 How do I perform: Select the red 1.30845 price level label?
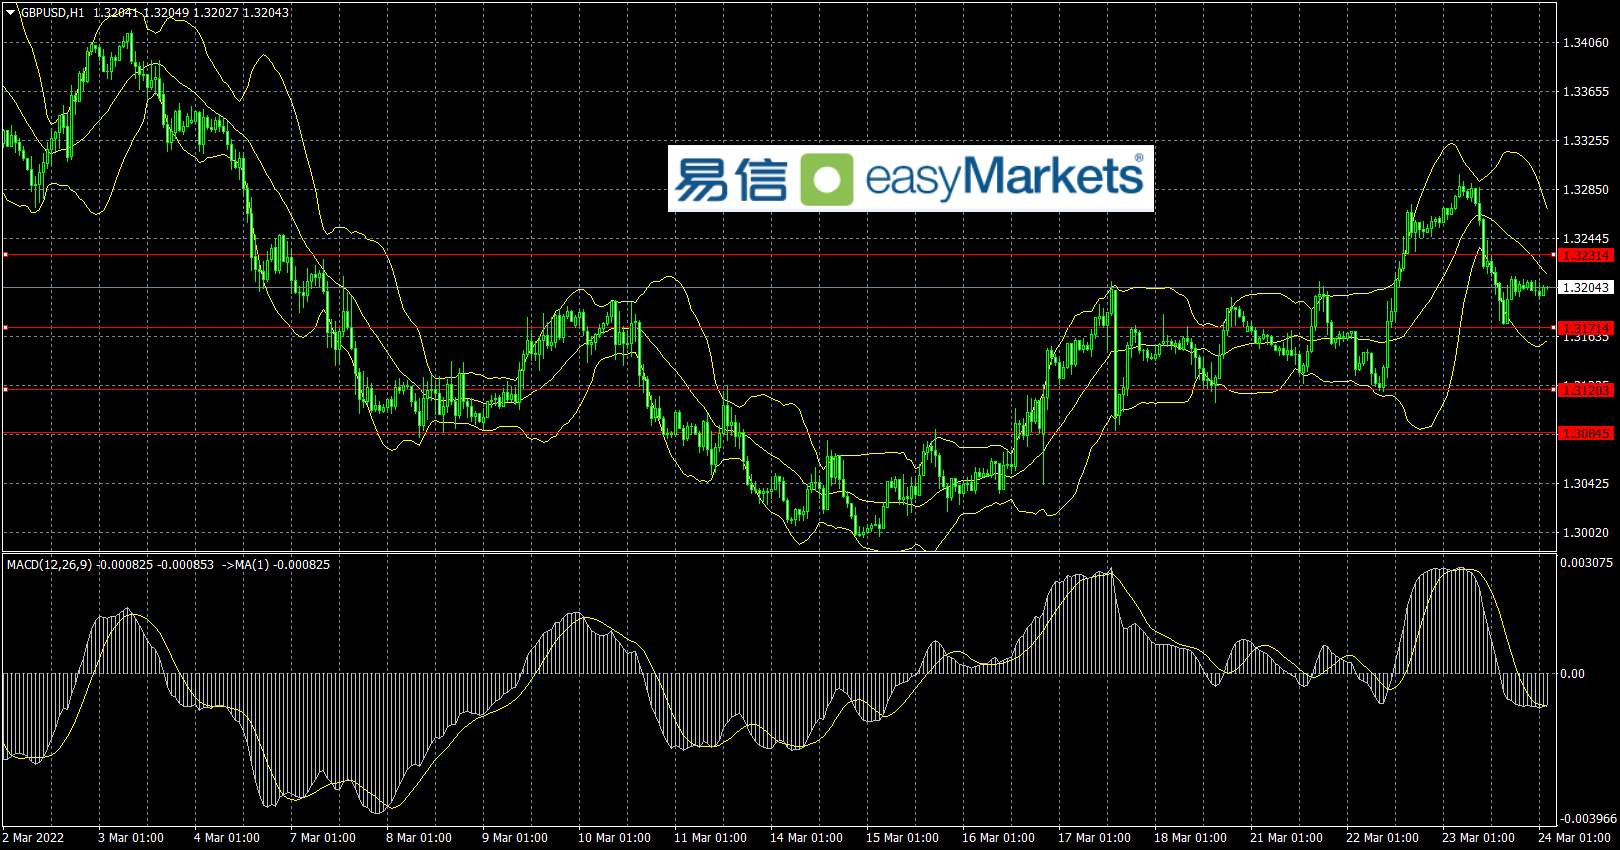point(1586,433)
